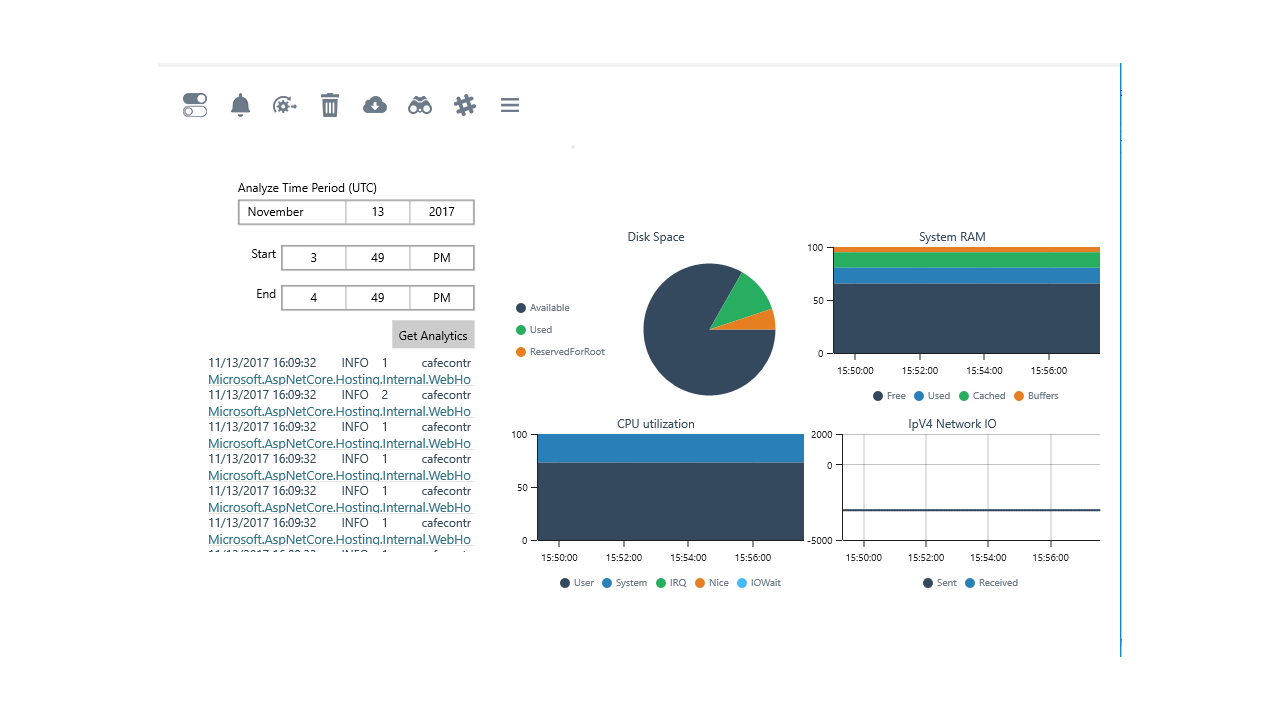Change the Start hour field 3

click(314, 258)
